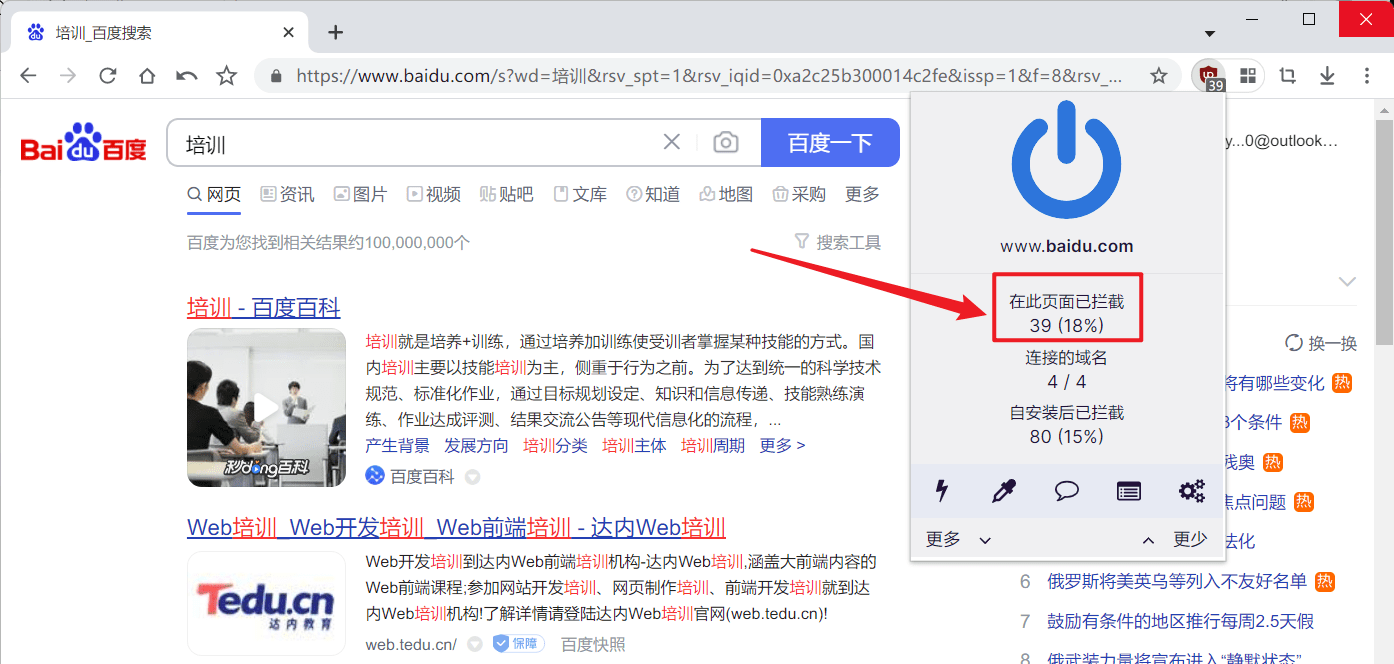Open the uBlock dashboard gears icon
This screenshot has height=664, width=1394.
click(1190, 490)
